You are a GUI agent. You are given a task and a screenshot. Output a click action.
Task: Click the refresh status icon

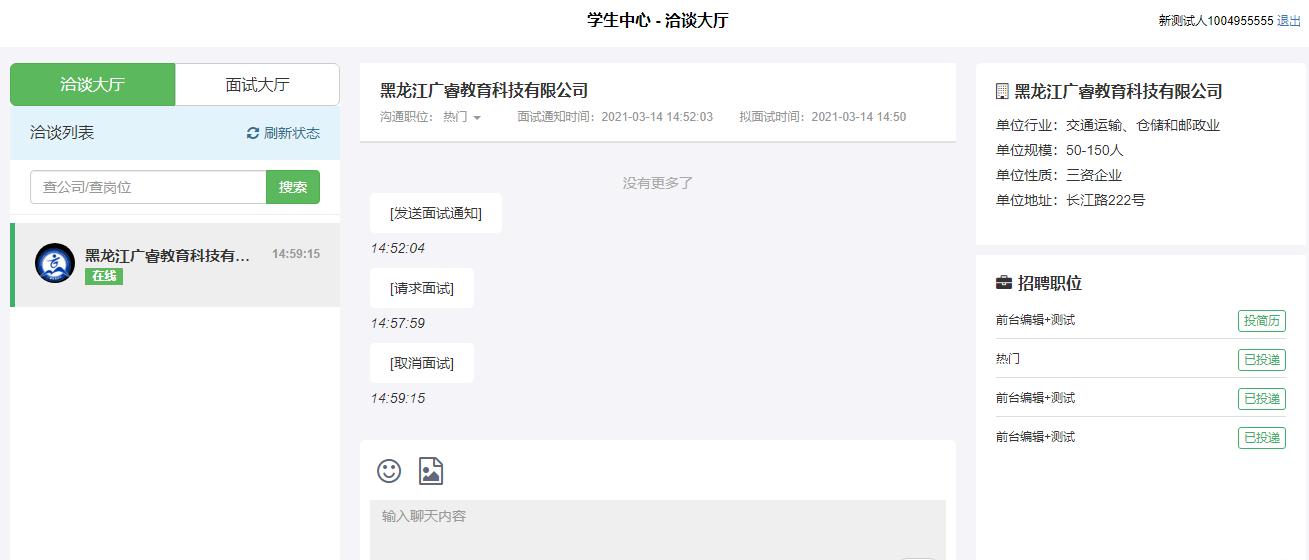253,133
